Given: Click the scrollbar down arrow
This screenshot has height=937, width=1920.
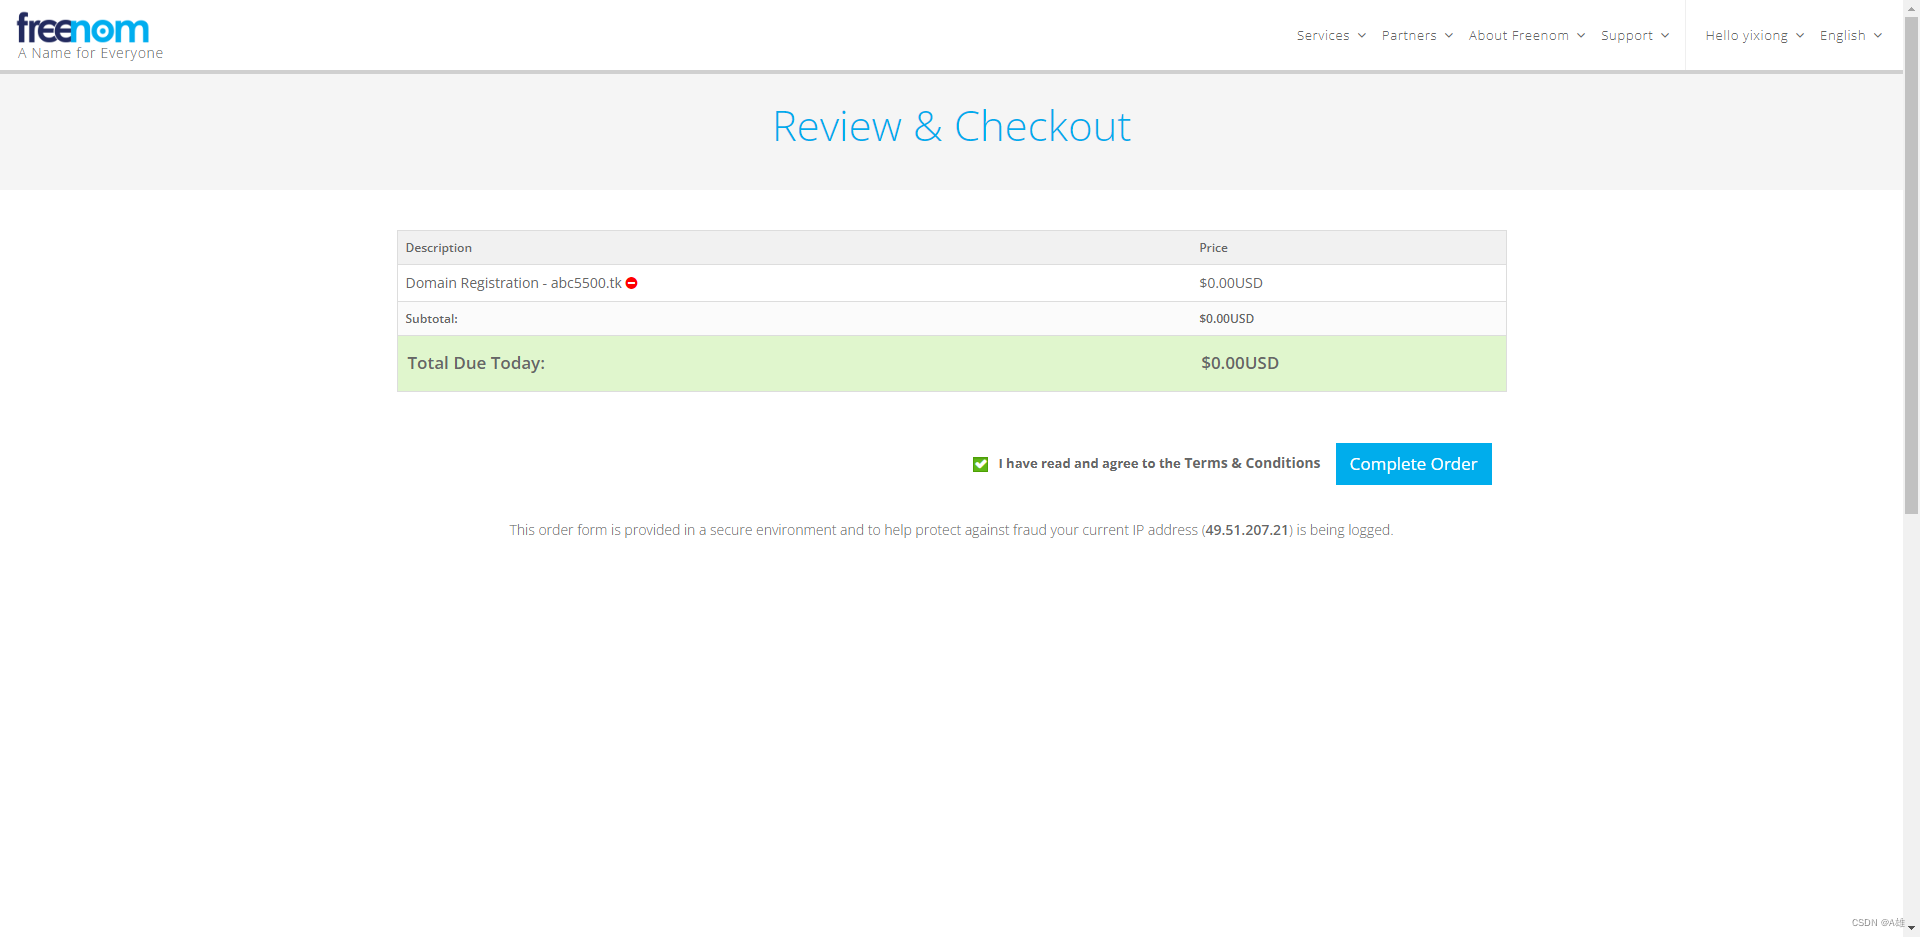Looking at the screenshot, I should coord(1911,928).
